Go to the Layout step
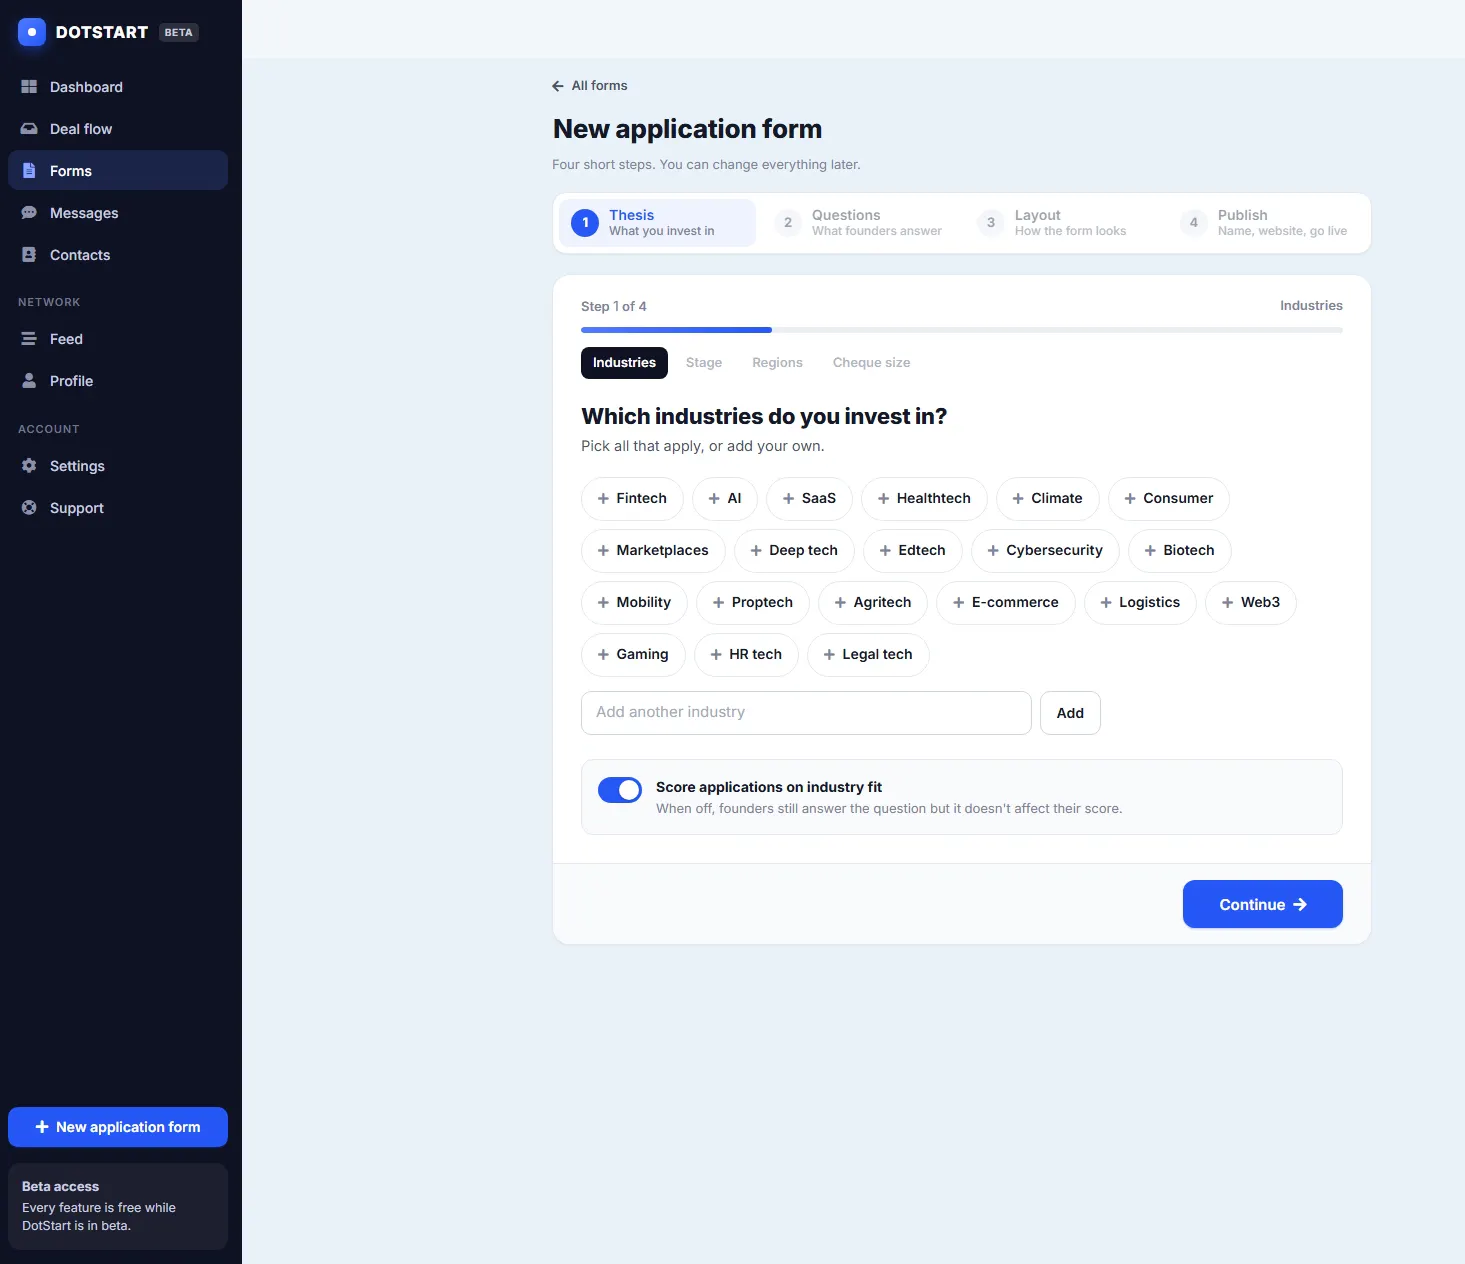Image resolution: width=1465 pixels, height=1264 pixels. tap(1064, 223)
